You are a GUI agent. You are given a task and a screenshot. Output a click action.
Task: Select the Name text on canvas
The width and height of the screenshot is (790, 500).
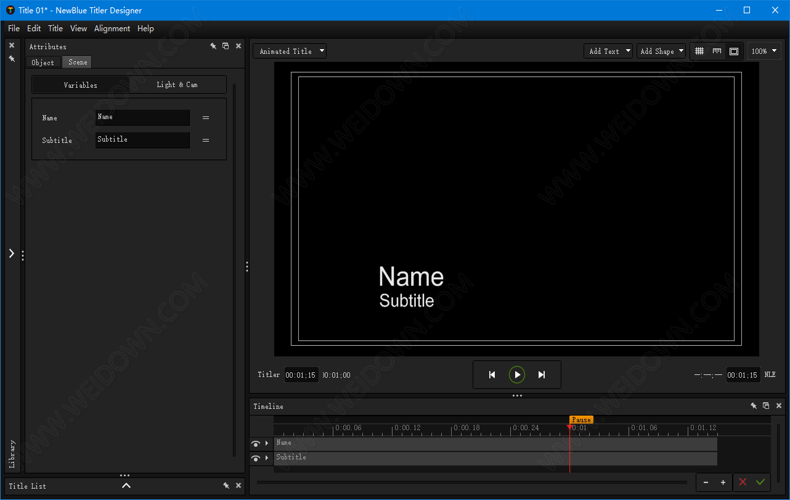411,277
